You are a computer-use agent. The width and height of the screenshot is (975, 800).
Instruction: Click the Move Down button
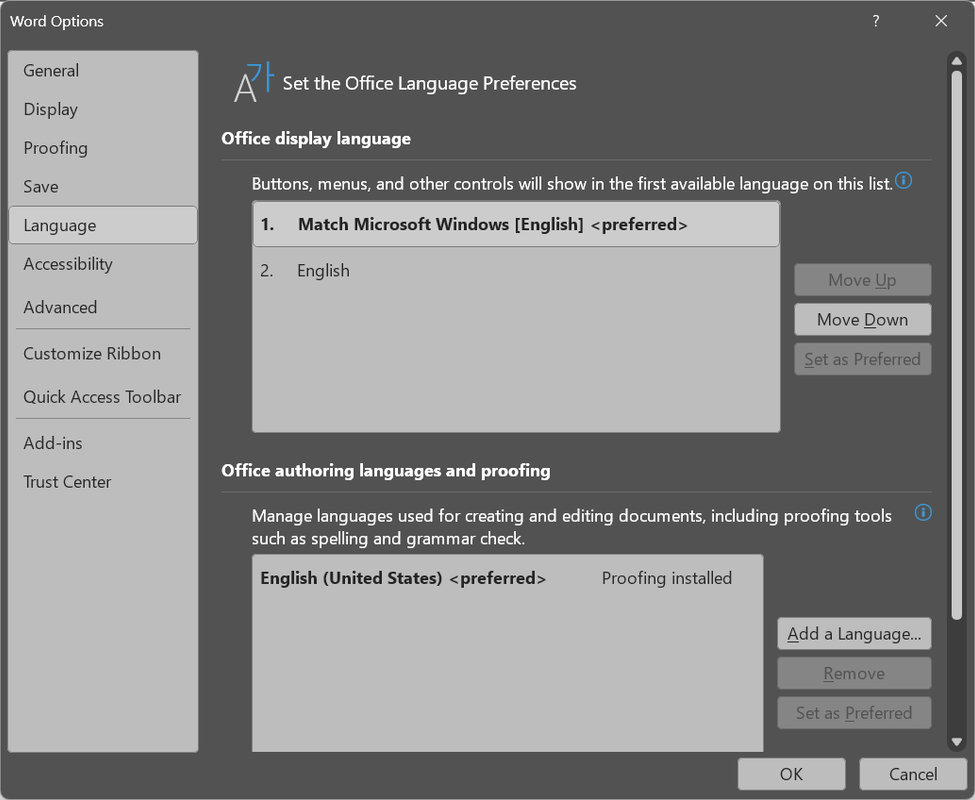click(862, 320)
